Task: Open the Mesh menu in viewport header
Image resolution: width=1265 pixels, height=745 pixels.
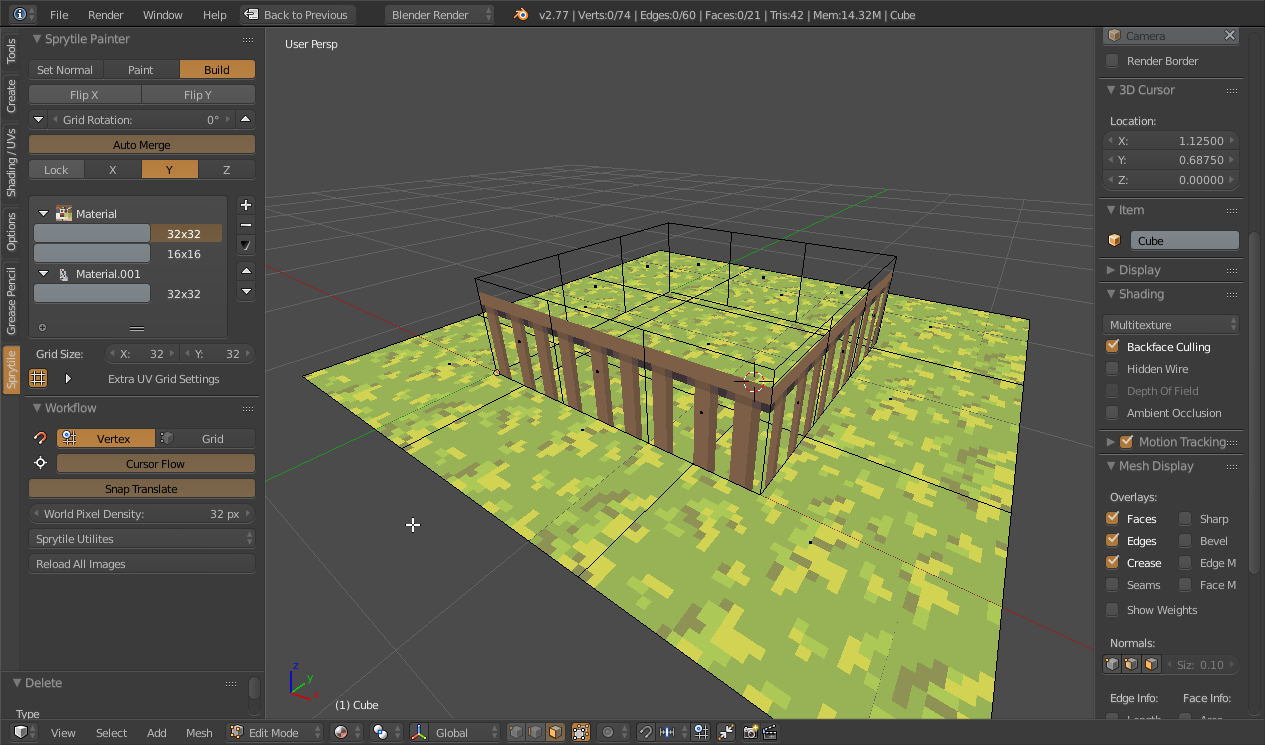Action: pos(199,732)
